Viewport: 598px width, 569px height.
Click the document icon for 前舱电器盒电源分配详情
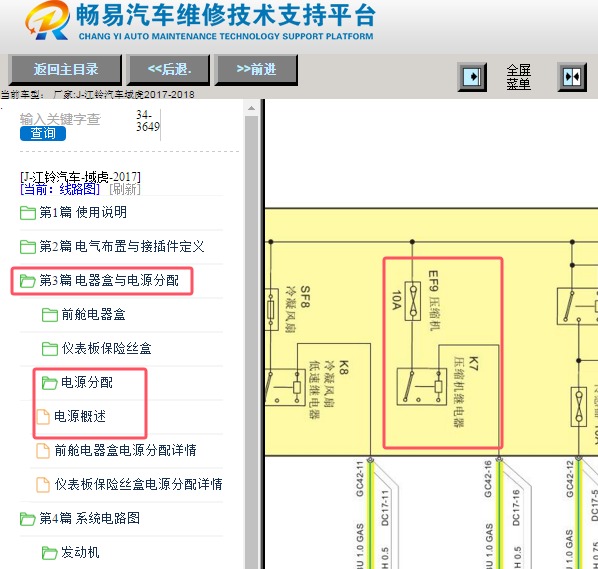[x=43, y=451]
